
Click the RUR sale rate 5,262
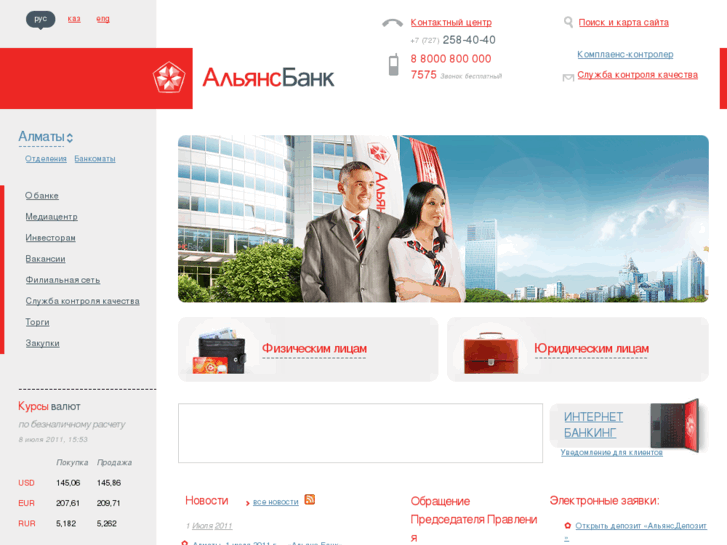coord(107,524)
